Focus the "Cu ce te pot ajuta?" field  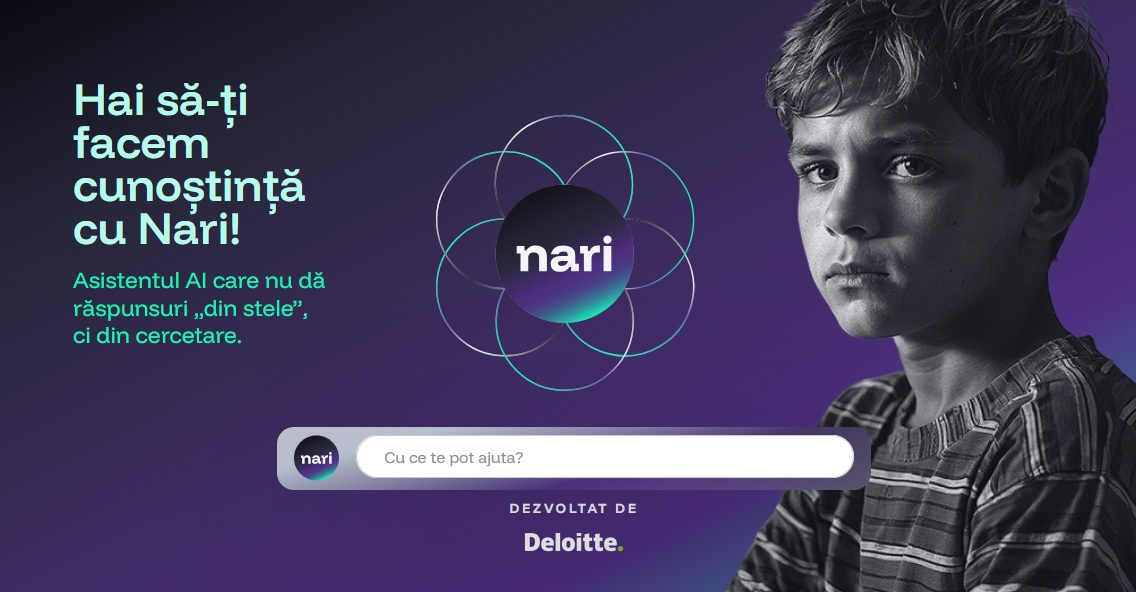pyautogui.click(x=605, y=457)
